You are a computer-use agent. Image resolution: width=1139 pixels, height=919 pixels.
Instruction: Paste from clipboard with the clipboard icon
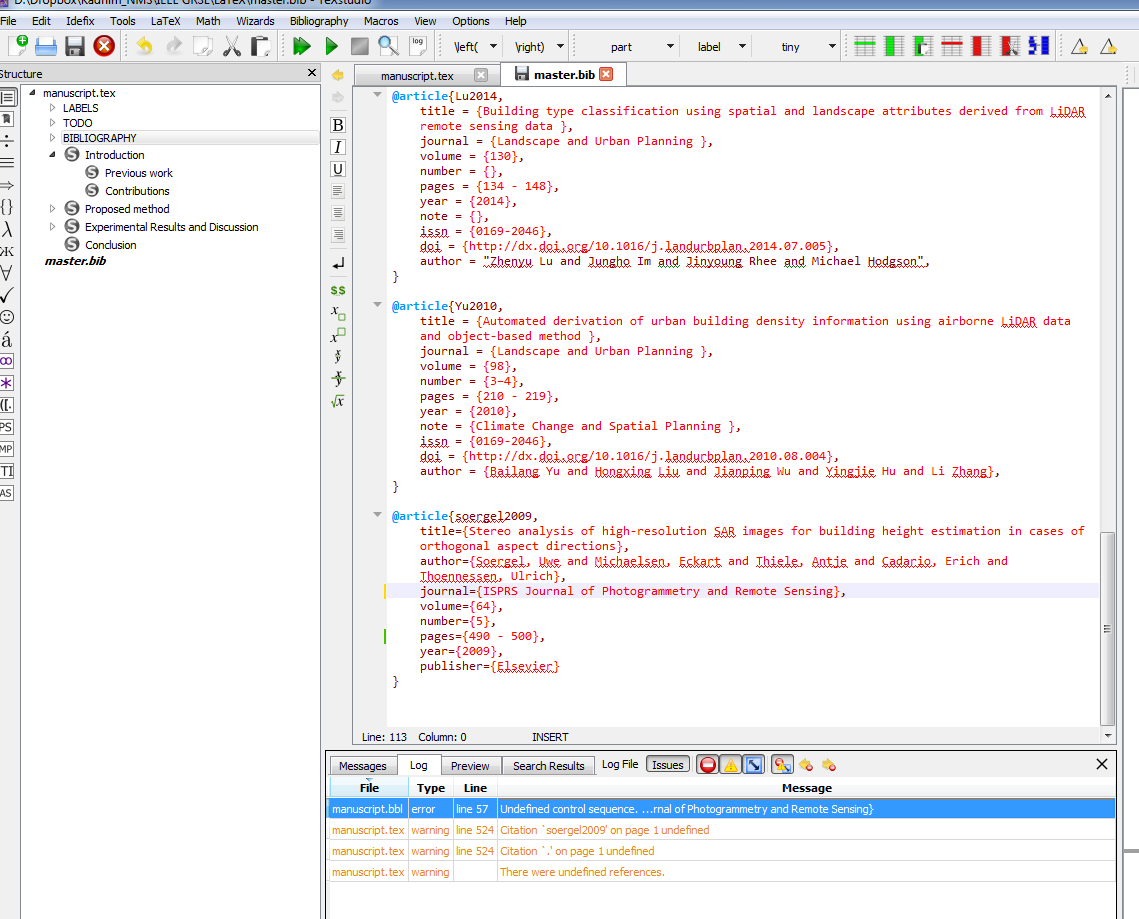click(x=260, y=46)
